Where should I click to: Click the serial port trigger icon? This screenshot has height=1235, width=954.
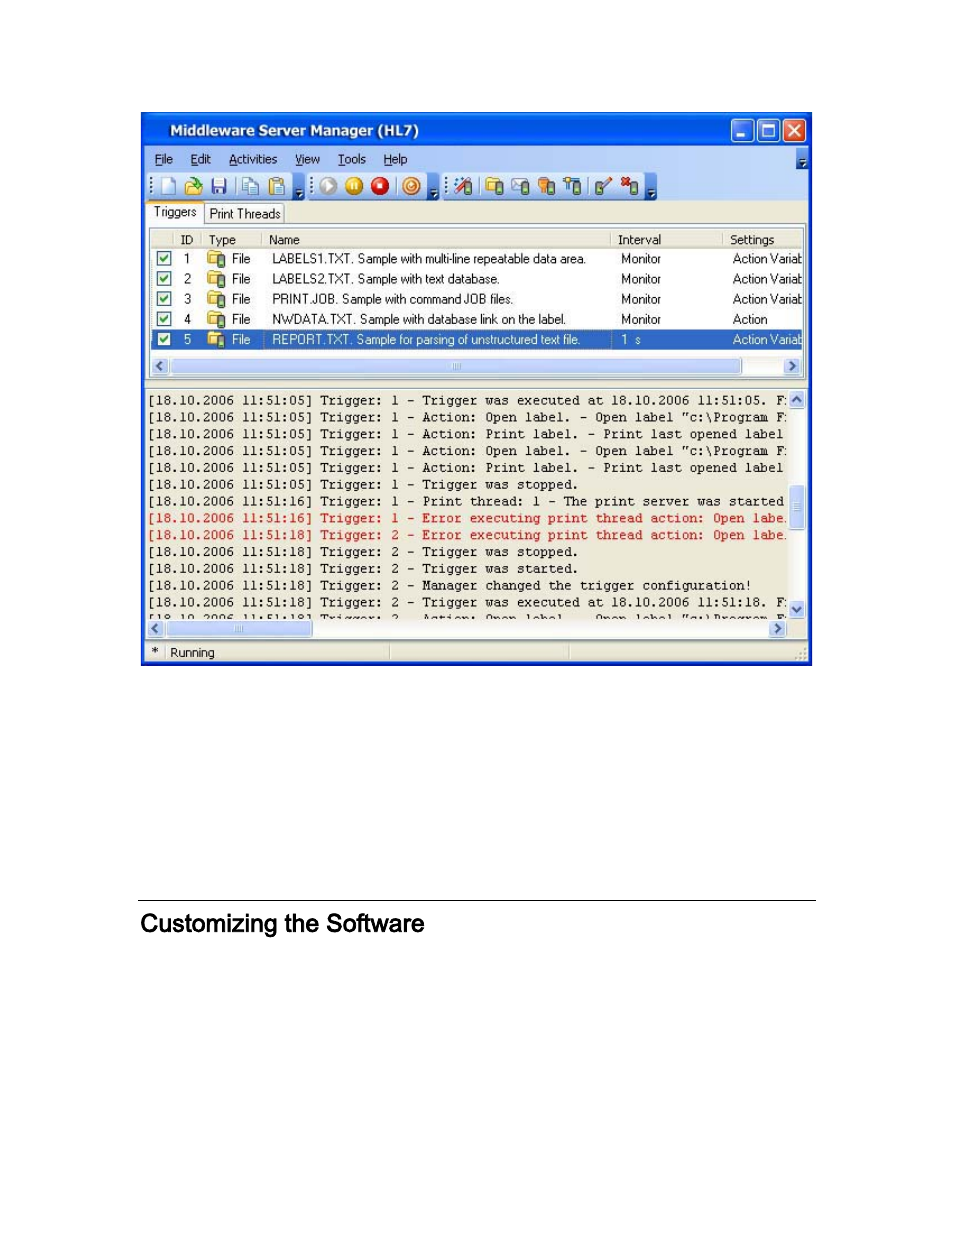pos(546,186)
